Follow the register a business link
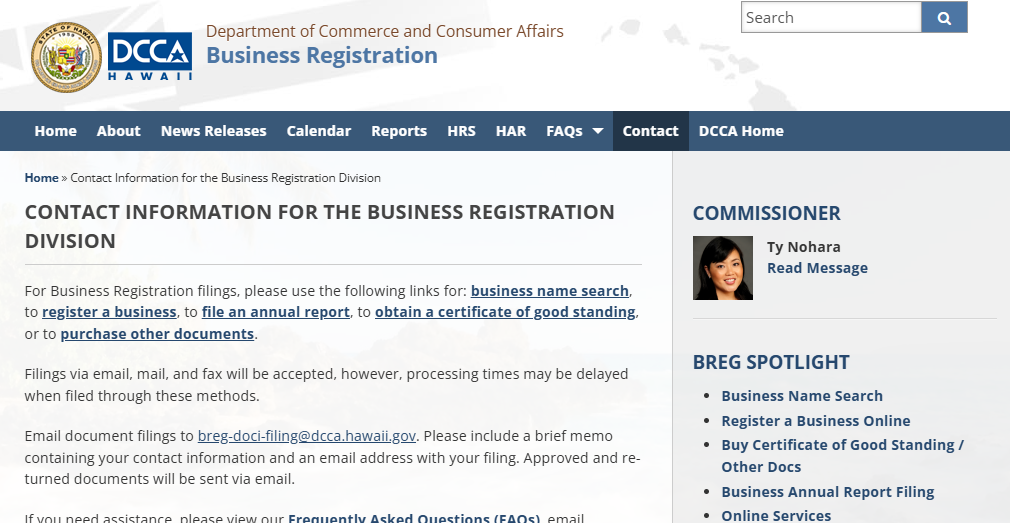This screenshot has height=523, width=1010. coord(109,312)
